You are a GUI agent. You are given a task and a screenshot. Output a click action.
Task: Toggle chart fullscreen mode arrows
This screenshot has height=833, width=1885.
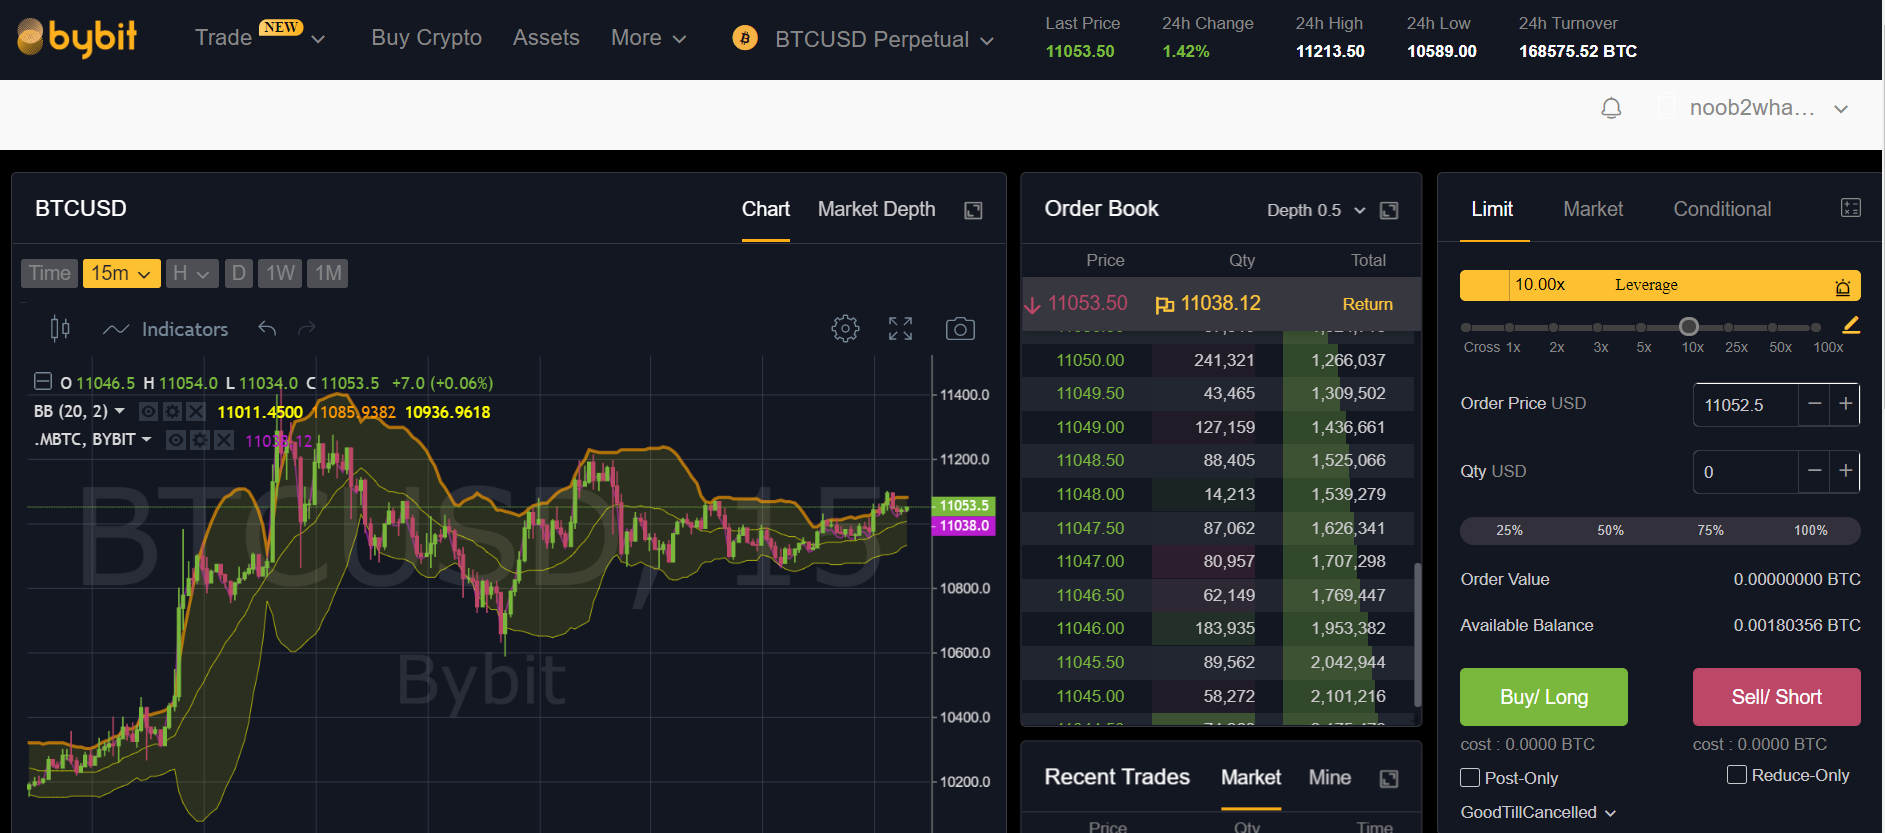pyautogui.click(x=900, y=328)
